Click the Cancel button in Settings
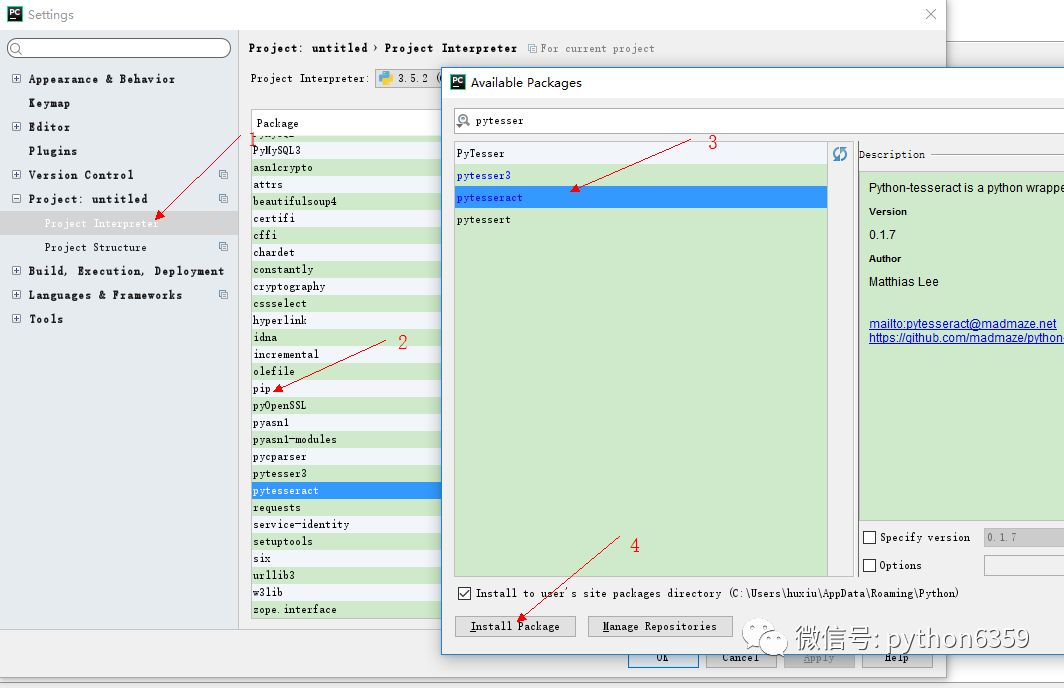This screenshot has width=1064, height=688. pyautogui.click(x=740, y=659)
